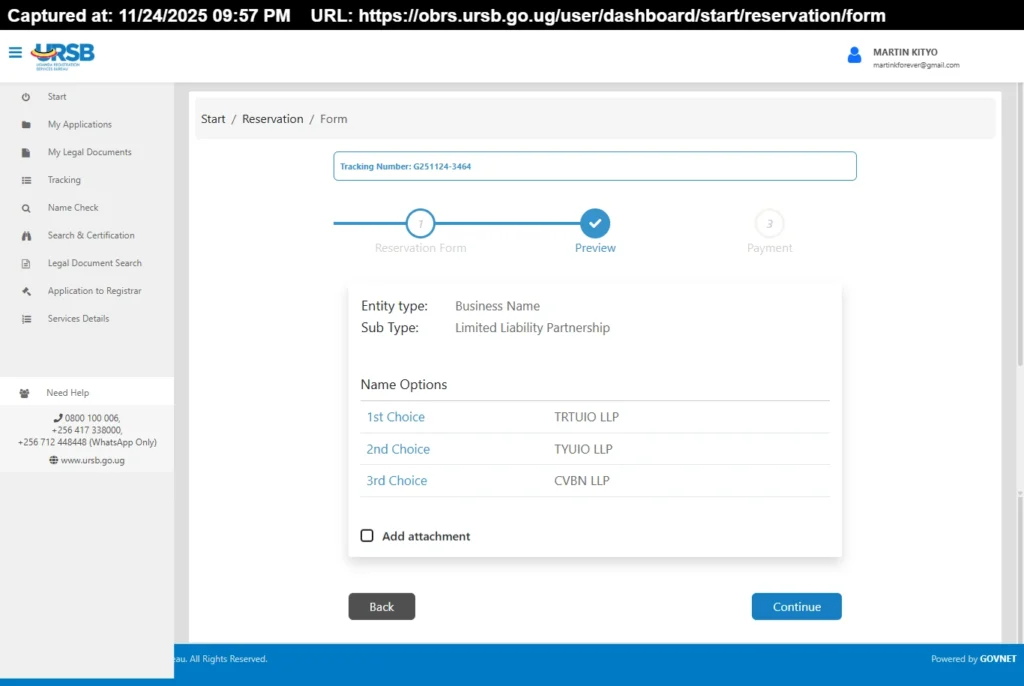
Task: Click the Need Help icon
Action: 22,392
